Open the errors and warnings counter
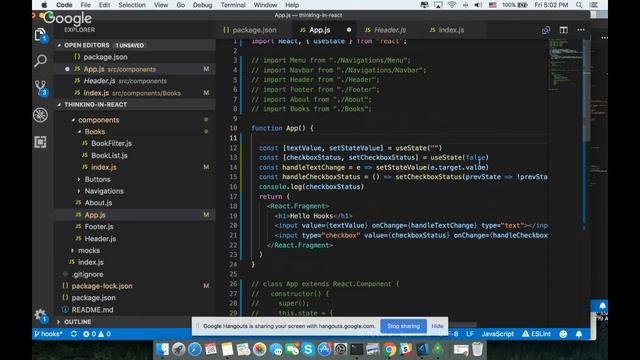 pos(97,334)
